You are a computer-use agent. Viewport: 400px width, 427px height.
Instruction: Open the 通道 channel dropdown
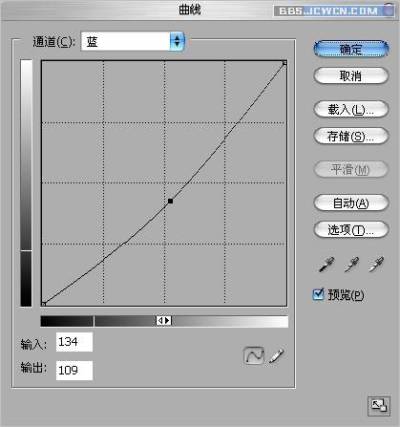[x=132, y=42]
